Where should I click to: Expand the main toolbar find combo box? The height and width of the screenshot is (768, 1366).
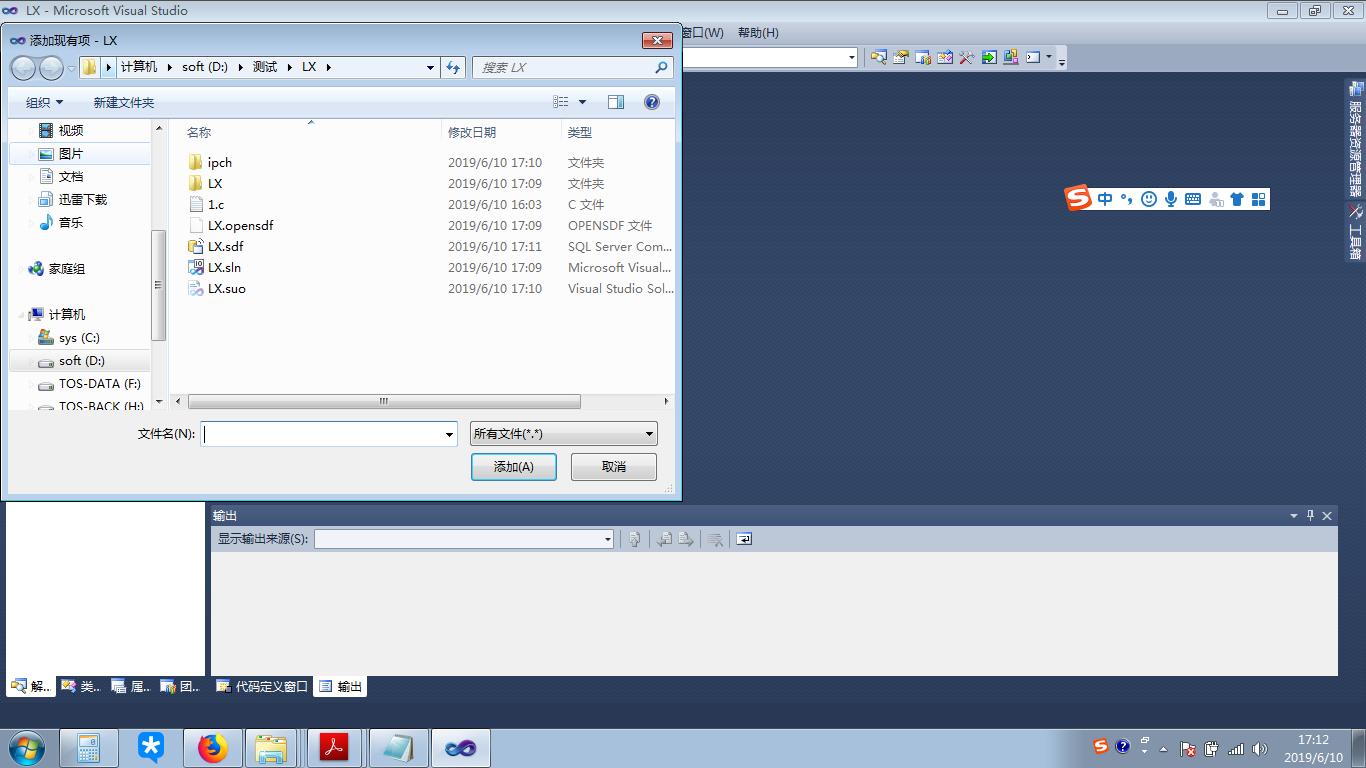852,57
